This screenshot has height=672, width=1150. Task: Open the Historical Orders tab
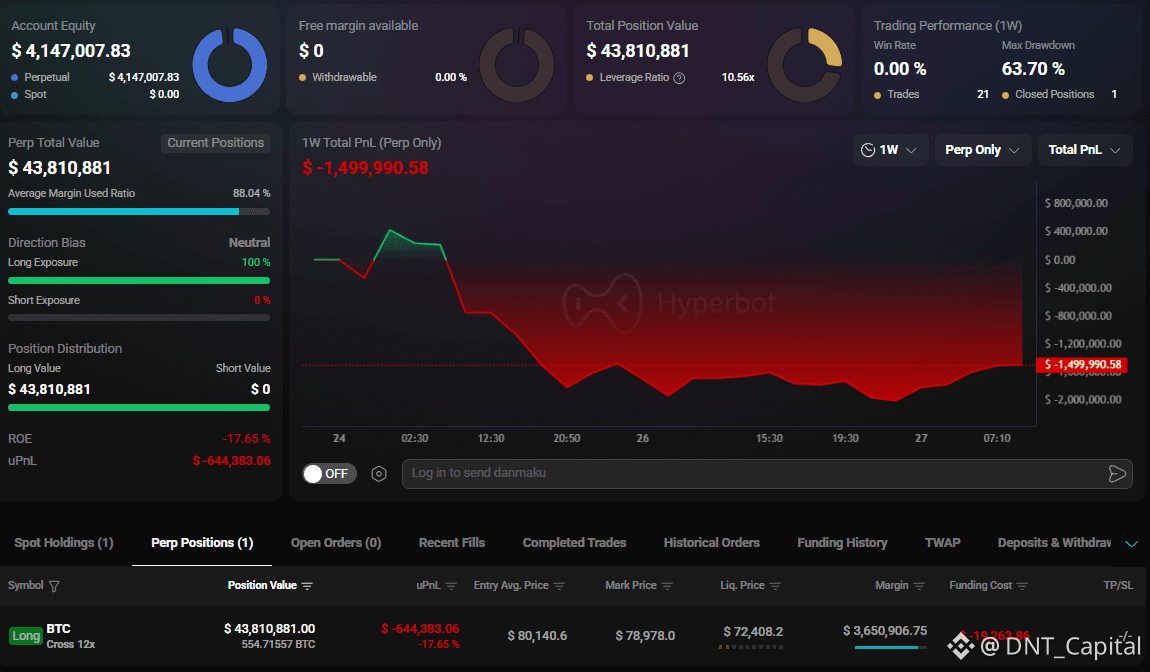click(711, 543)
